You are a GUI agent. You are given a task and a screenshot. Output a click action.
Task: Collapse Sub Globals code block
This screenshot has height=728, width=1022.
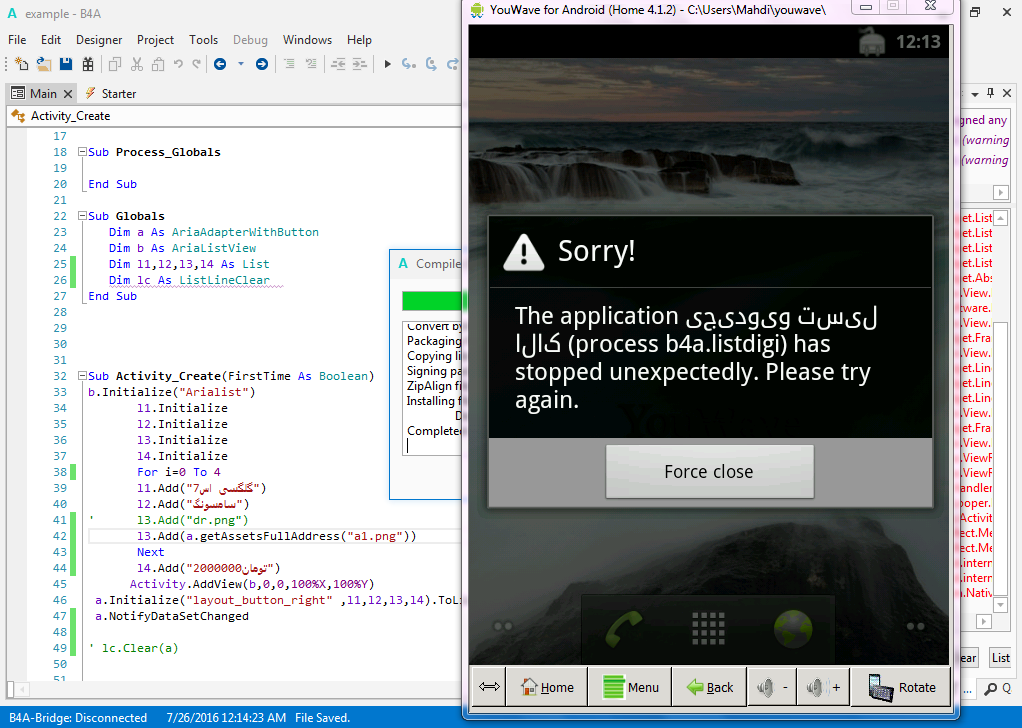pos(81,216)
